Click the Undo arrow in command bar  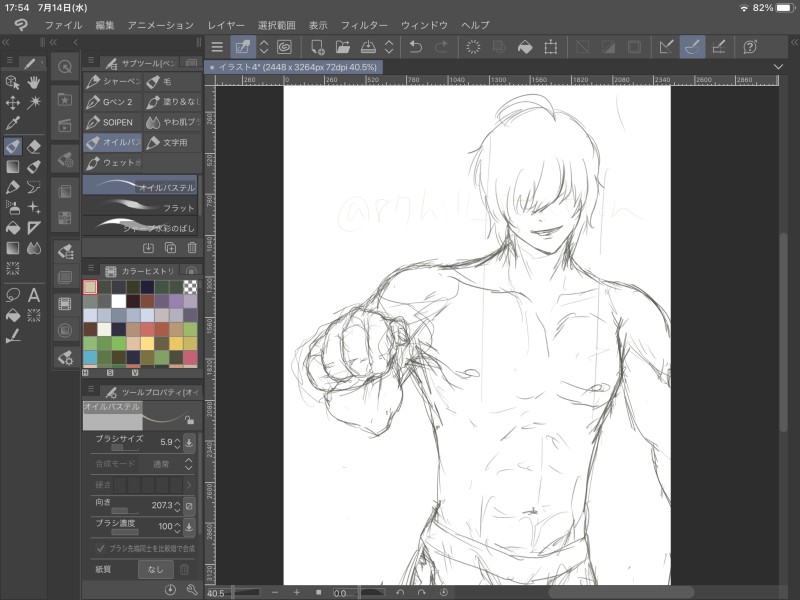[416, 46]
